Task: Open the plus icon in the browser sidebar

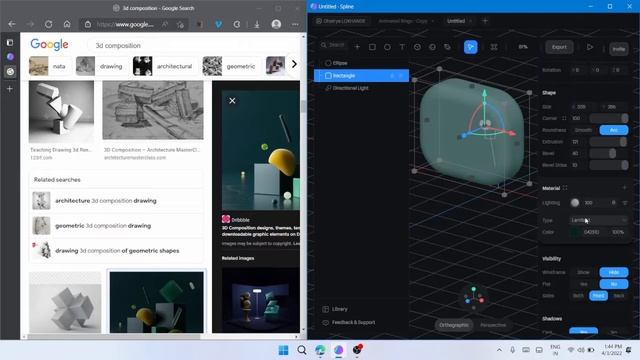Action: (10, 89)
